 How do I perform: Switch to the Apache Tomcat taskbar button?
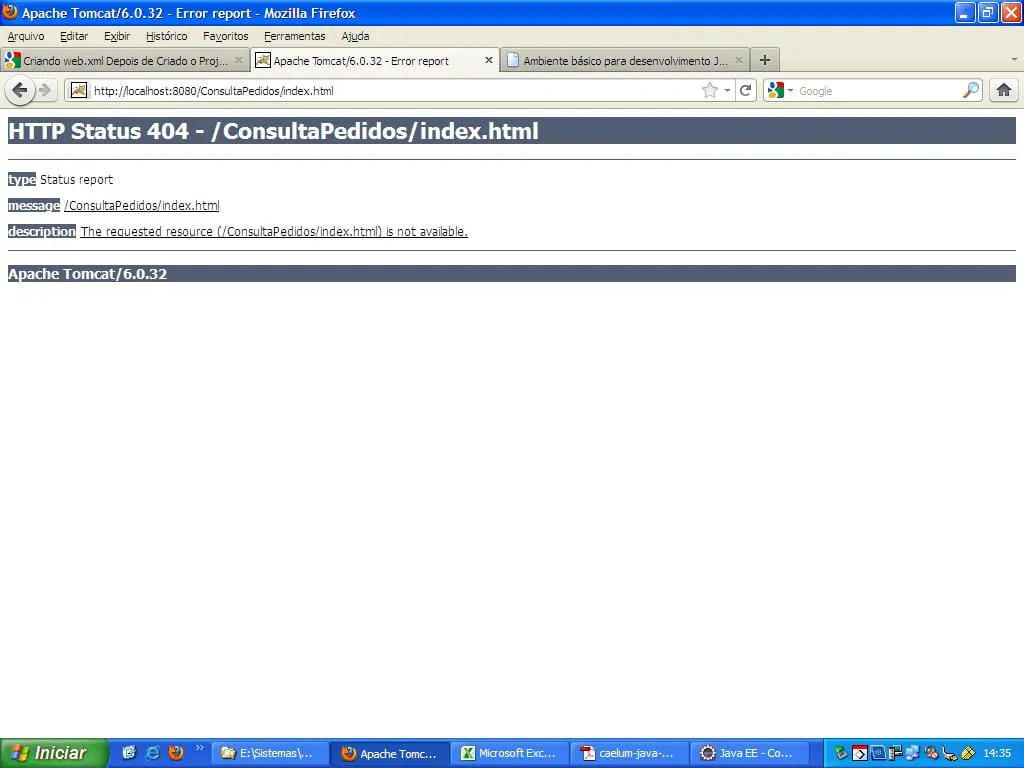pyautogui.click(x=389, y=753)
